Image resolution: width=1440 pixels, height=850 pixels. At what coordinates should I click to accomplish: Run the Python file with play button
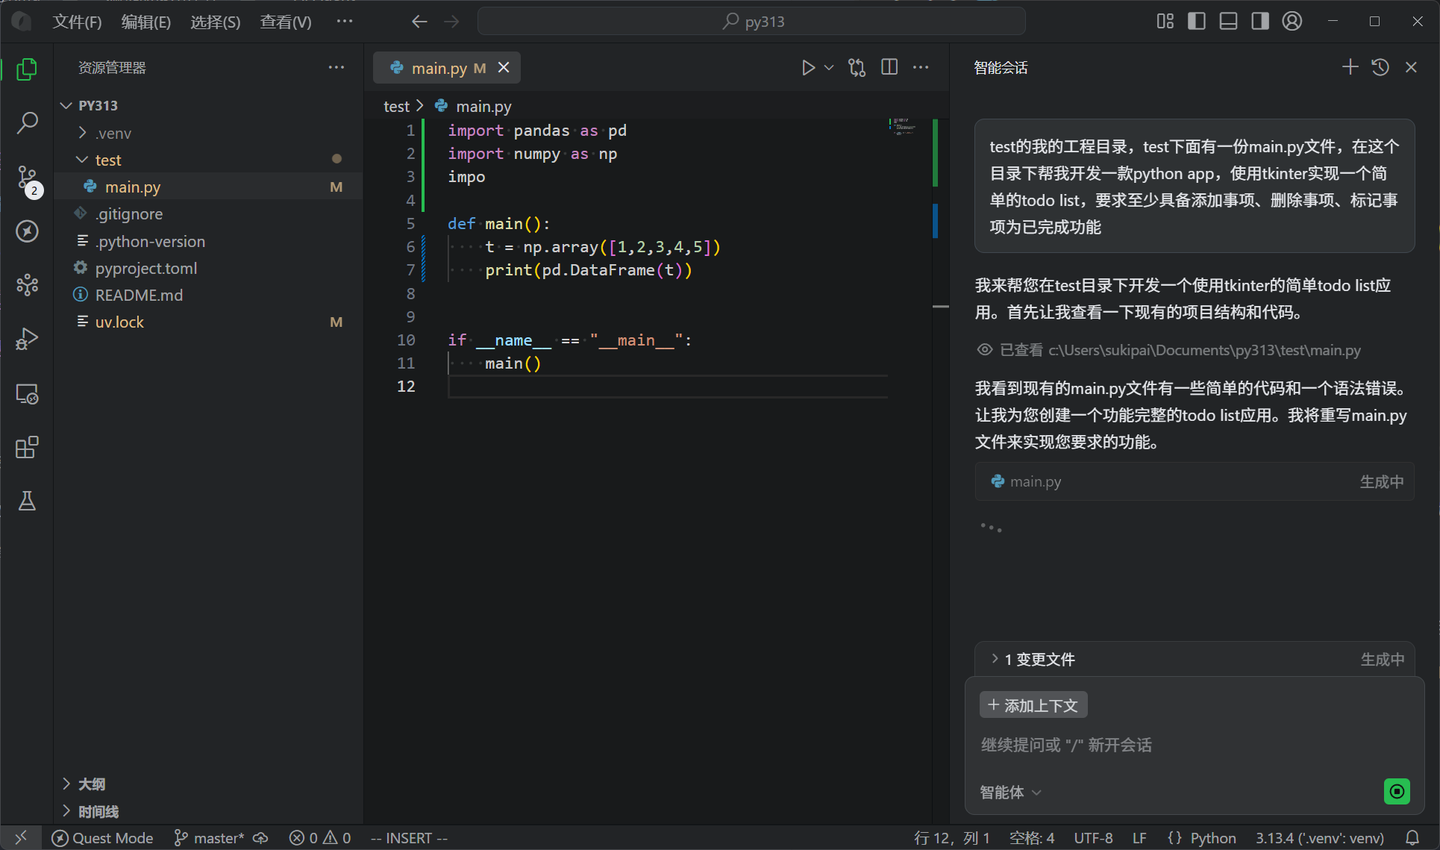[x=808, y=68]
